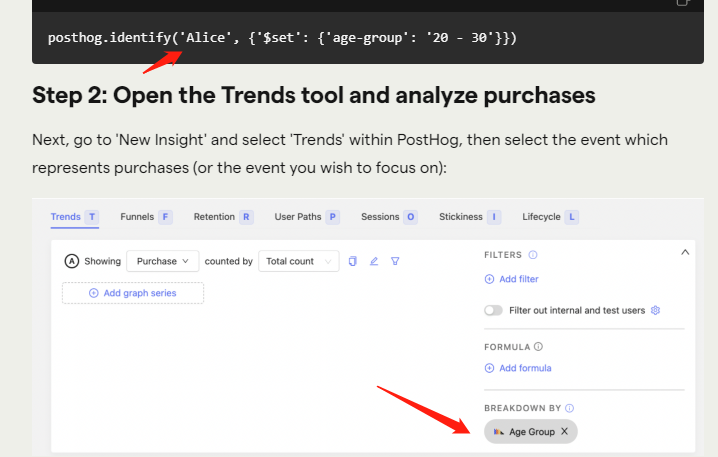Click the 'counted by' label
718x457 pixels.
[x=228, y=261]
